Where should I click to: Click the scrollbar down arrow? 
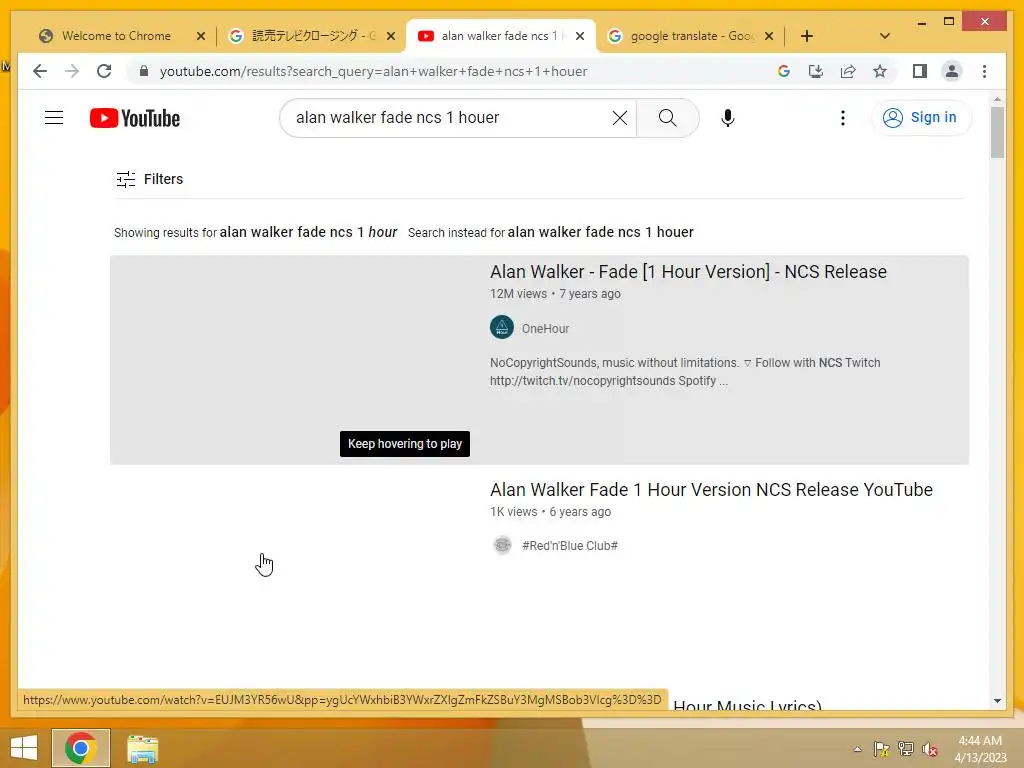point(997,701)
